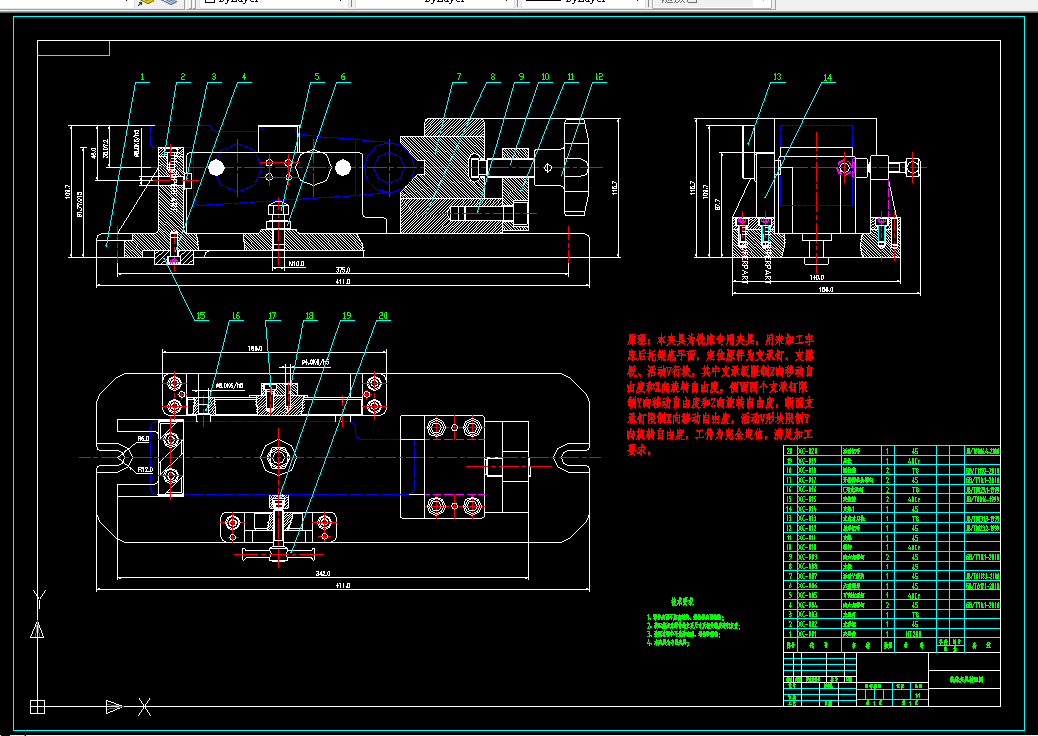Pick part balloon number 6
1038x736 pixels.
[343, 77]
